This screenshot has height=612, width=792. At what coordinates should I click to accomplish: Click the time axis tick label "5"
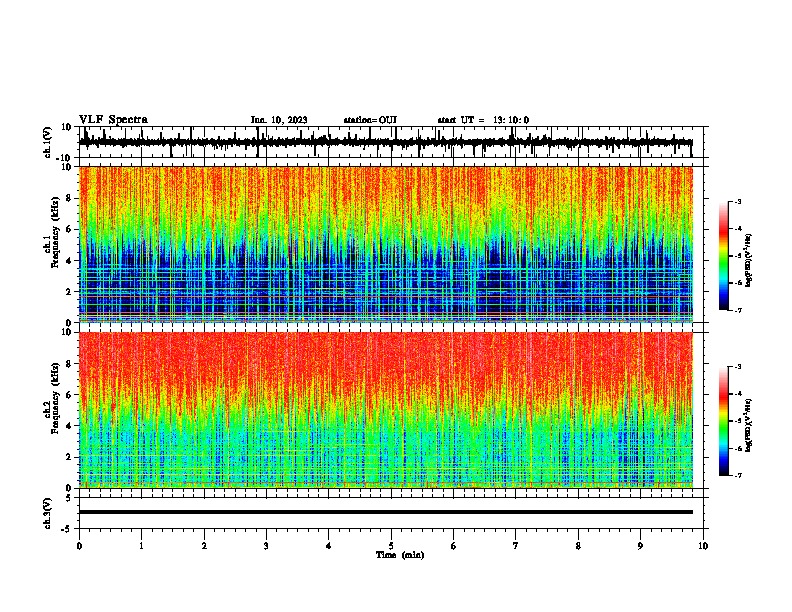pyautogui.click(x=391, y=546)
